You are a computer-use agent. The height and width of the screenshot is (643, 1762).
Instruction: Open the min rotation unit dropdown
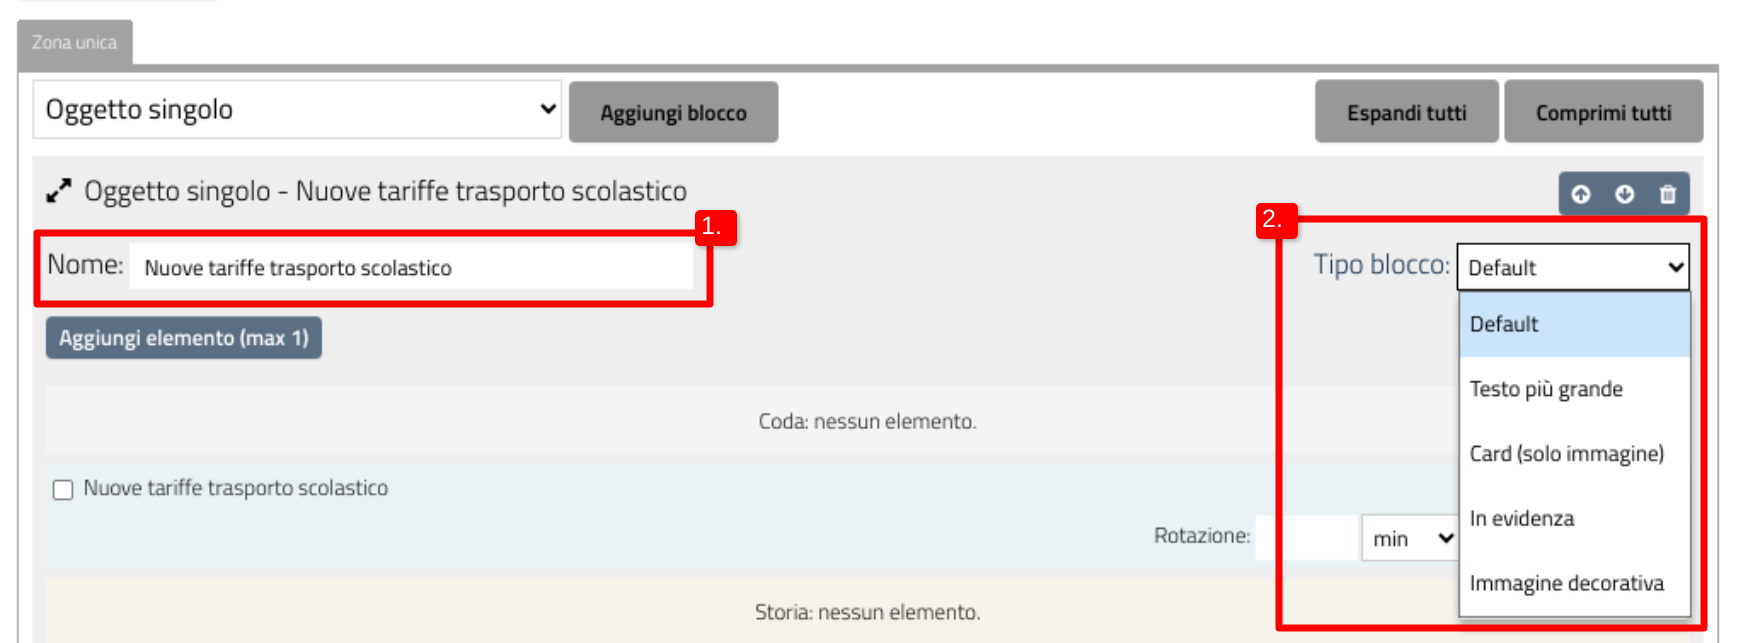(x=1410, y=539)
